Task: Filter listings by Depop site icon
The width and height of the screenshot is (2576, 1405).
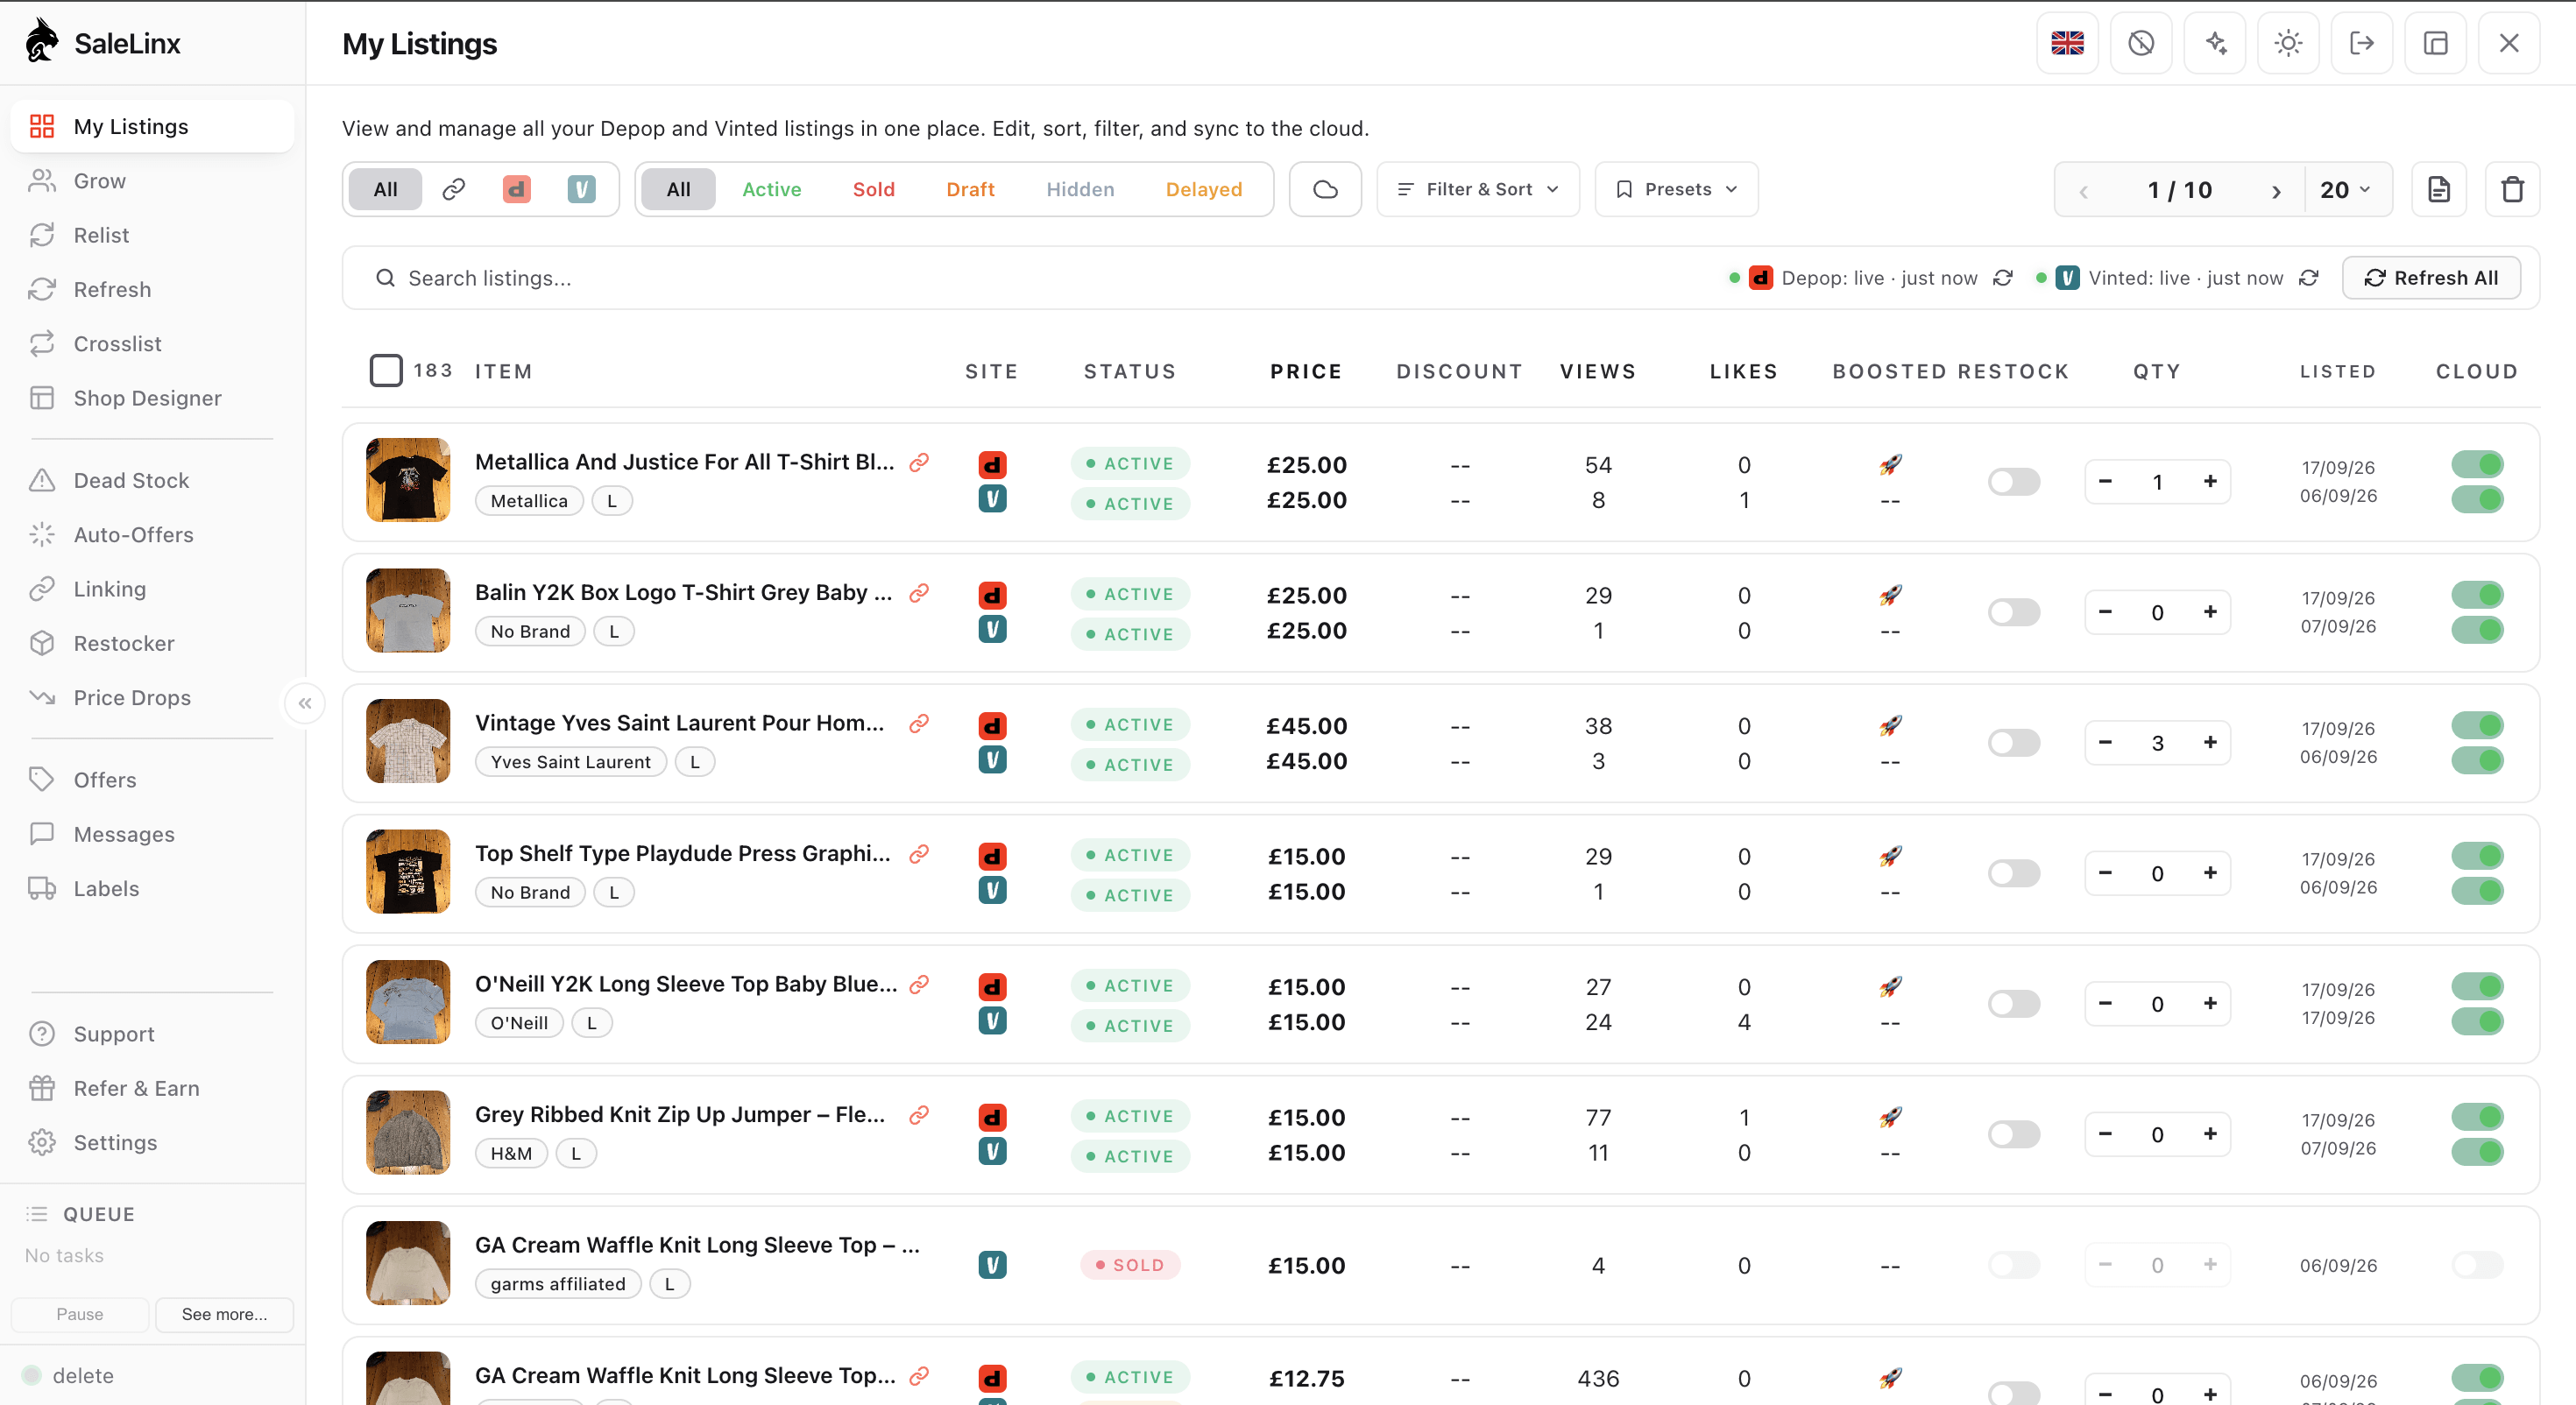Action: pyautogui.click(x=517, y=189)
